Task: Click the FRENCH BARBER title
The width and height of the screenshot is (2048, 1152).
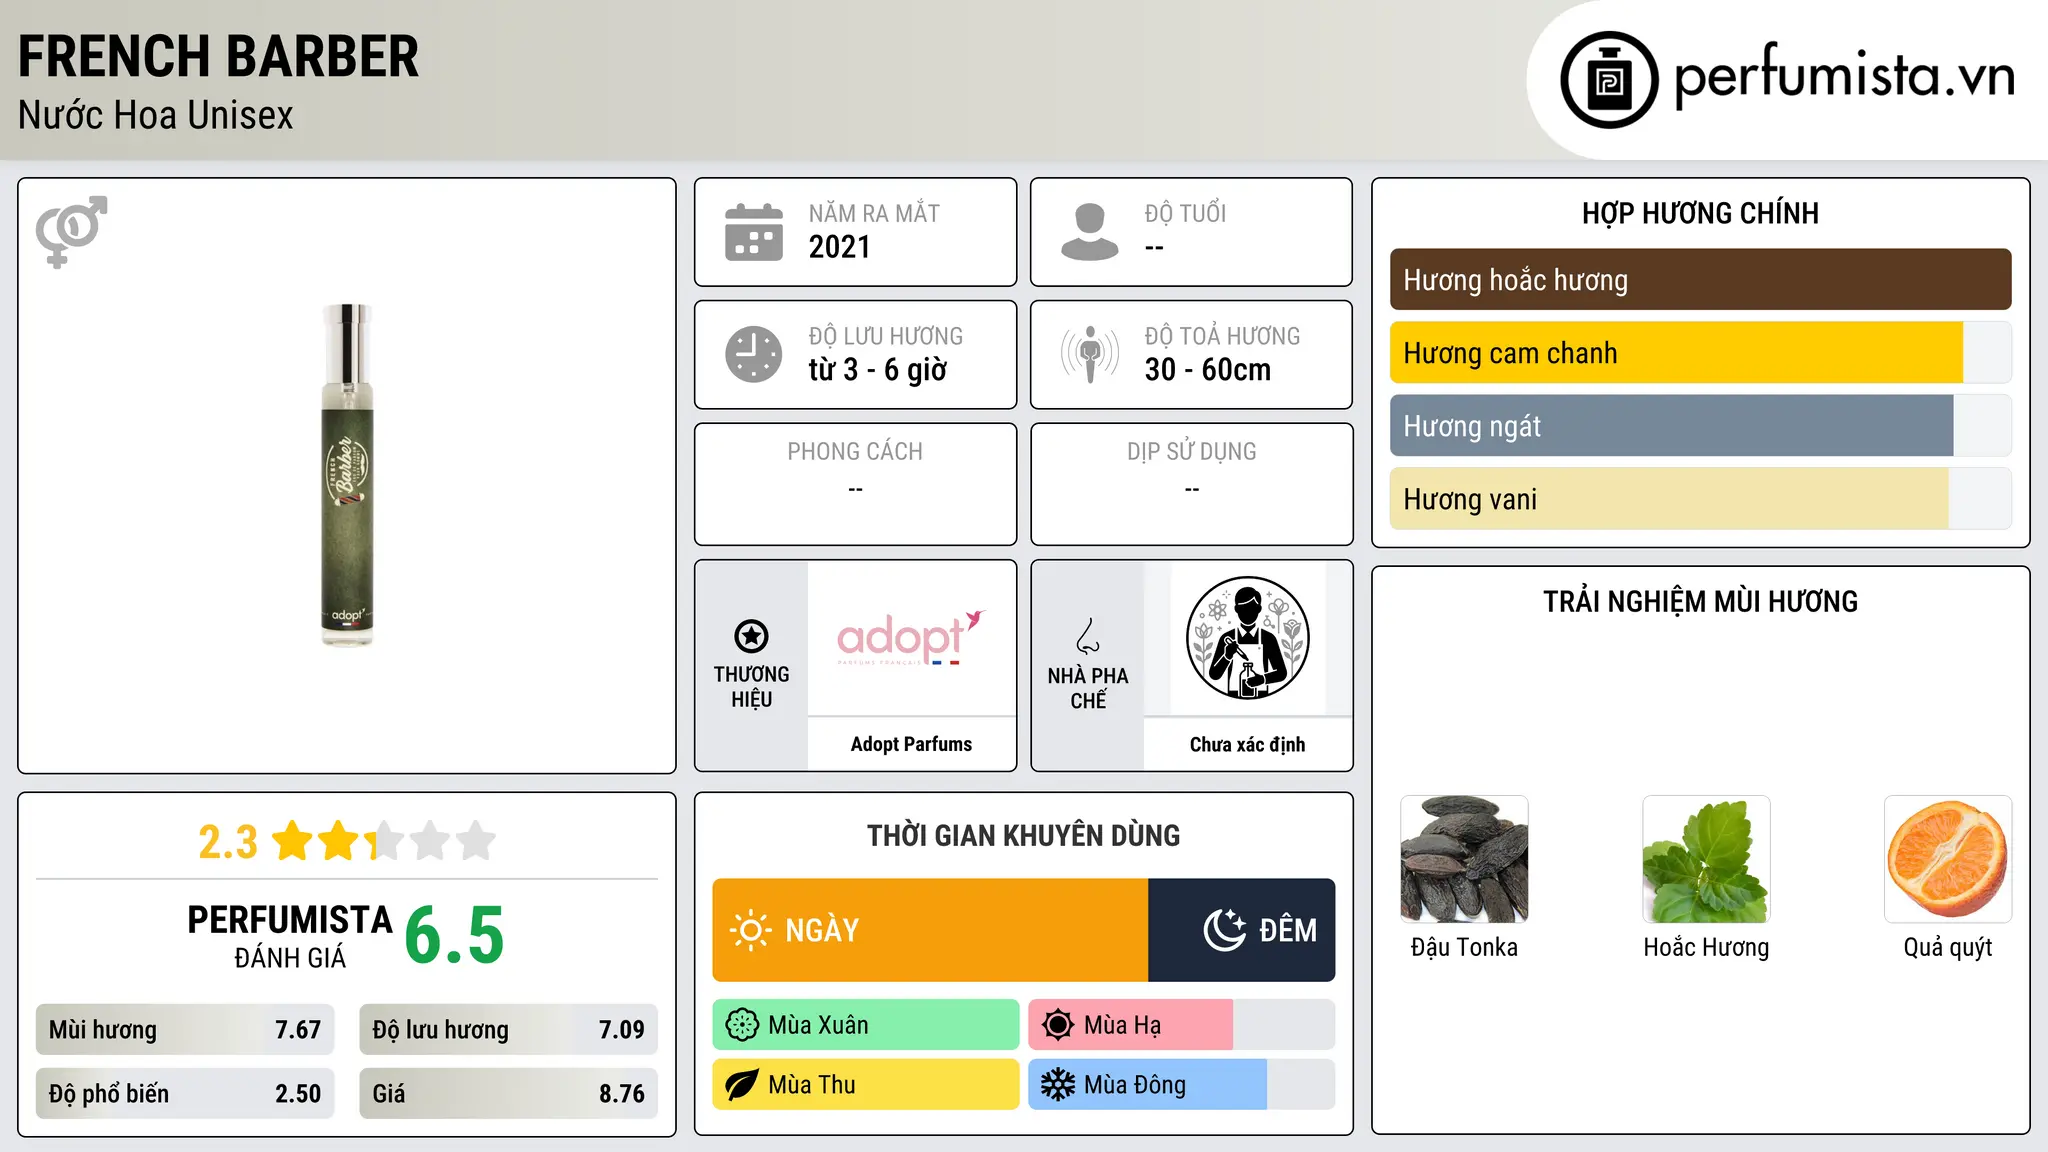Action: pos(219,56)
